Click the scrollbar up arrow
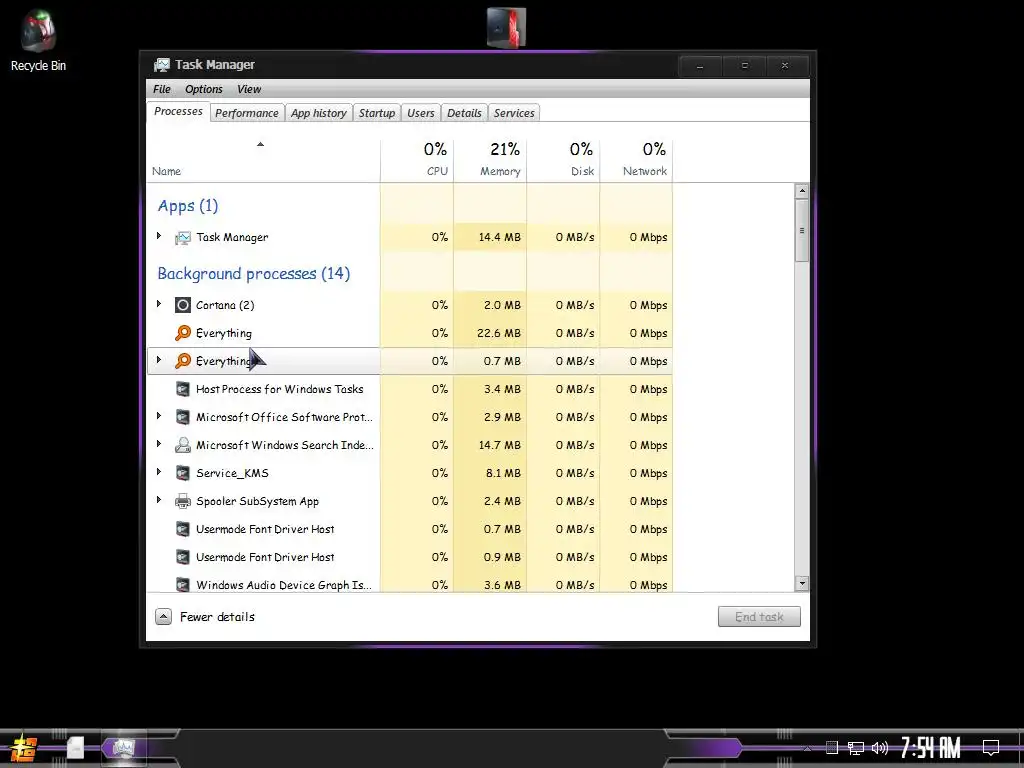Screen dimensions: 1024x768 (x=802, y=191)
